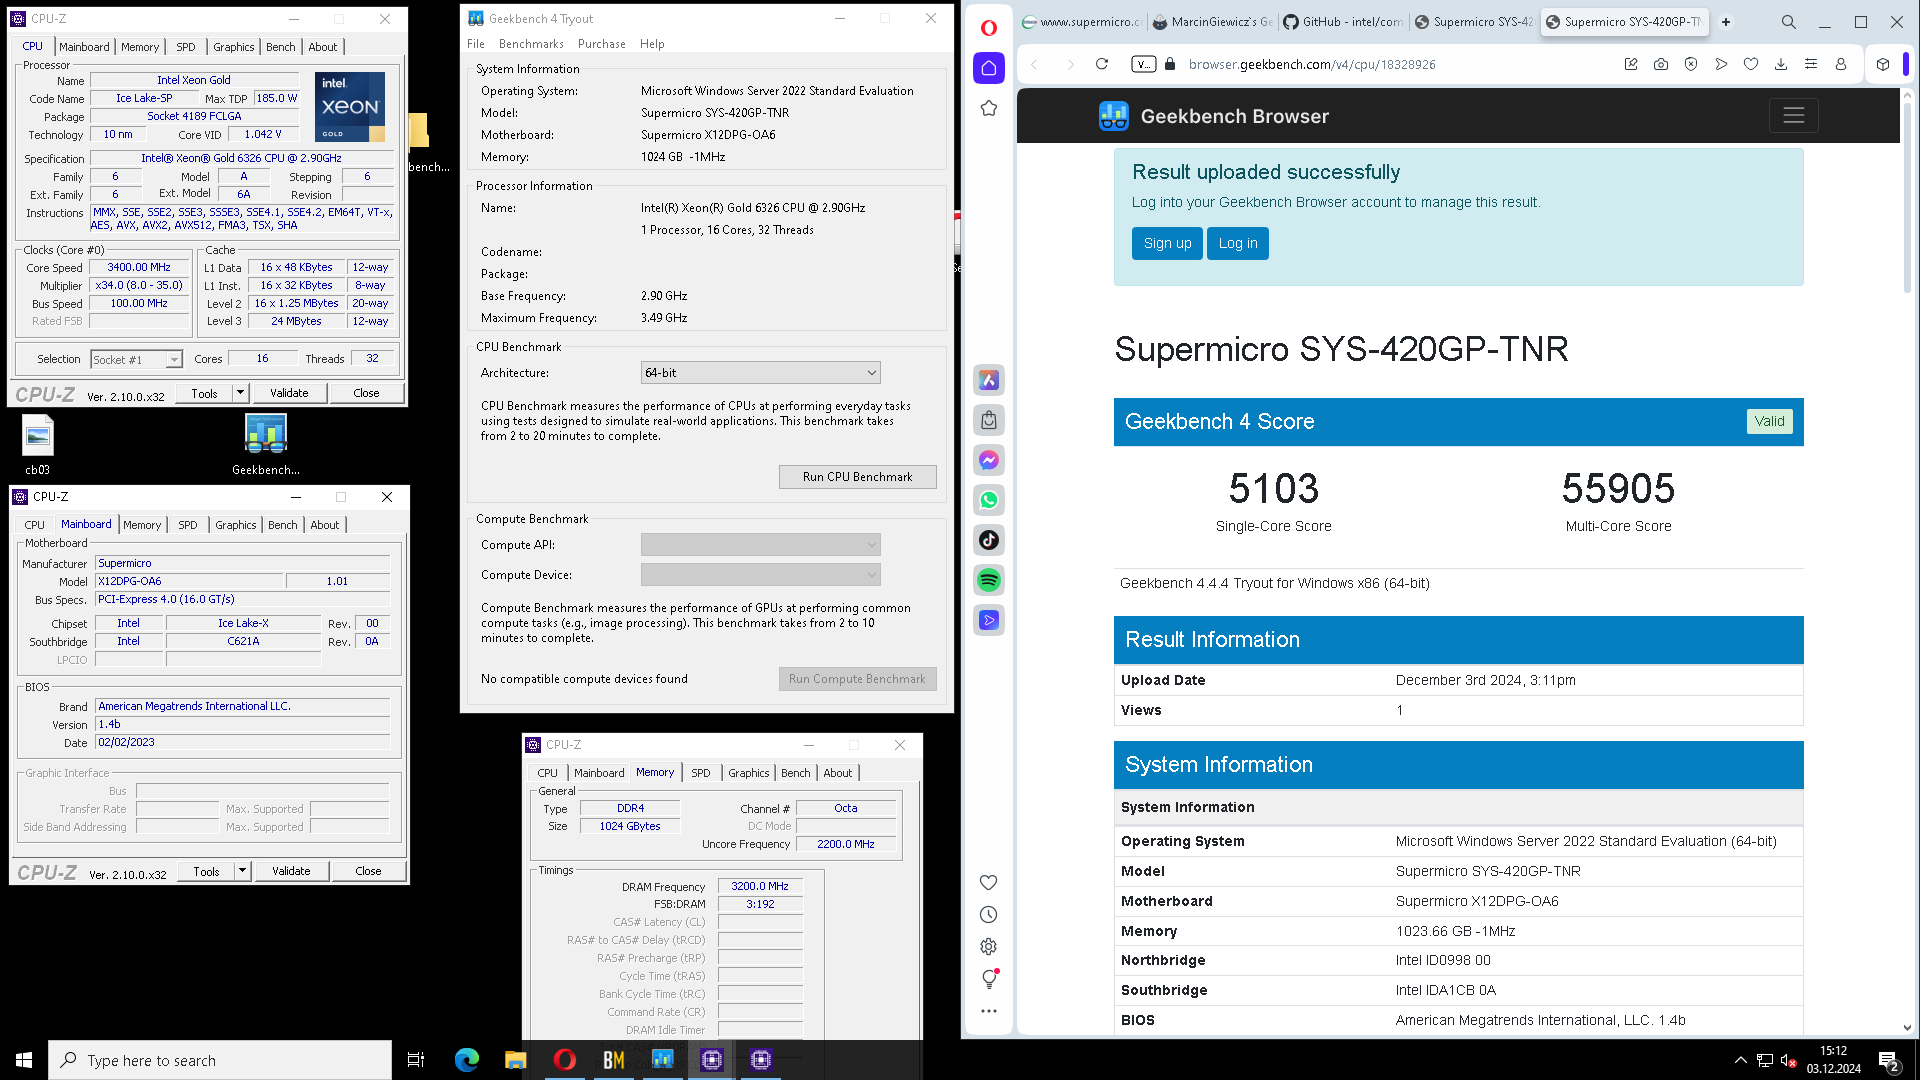Image resolution: width=1920 pixels, height=1080 pixels.
Task: Click Tools button in top CPU-Z
Action: tap(204, 393)
